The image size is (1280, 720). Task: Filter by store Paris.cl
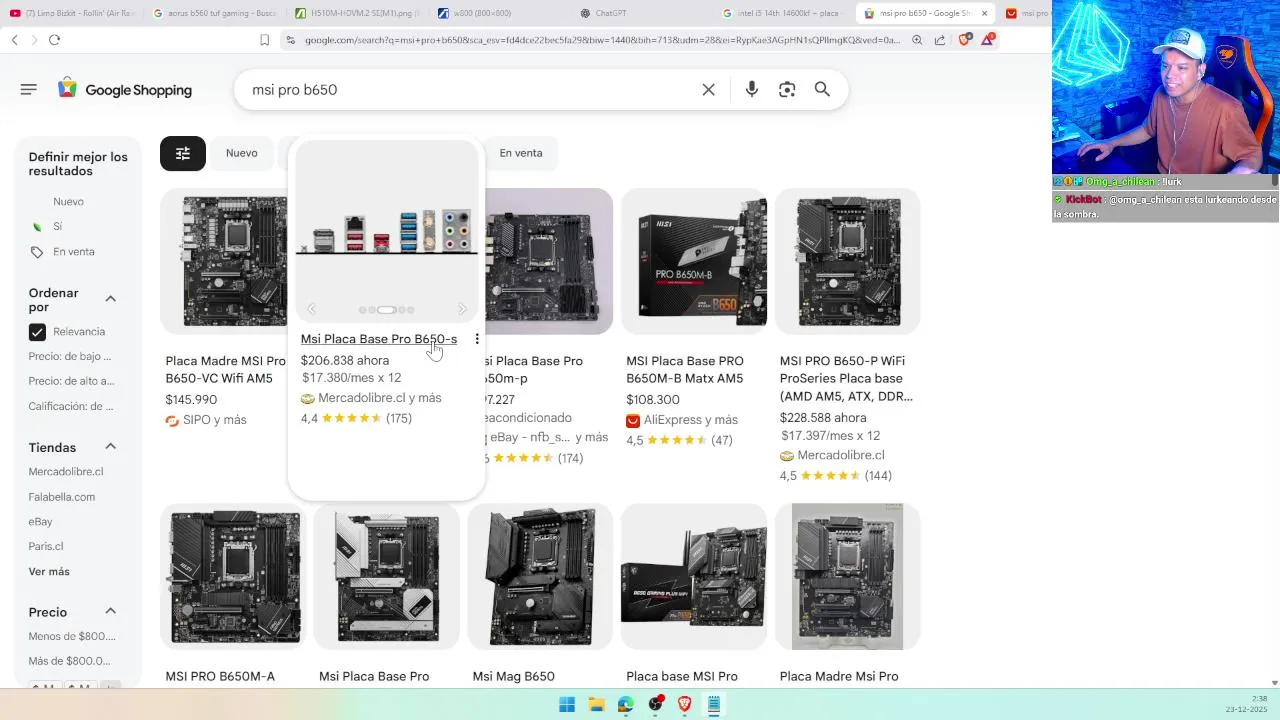pos(46,547)
